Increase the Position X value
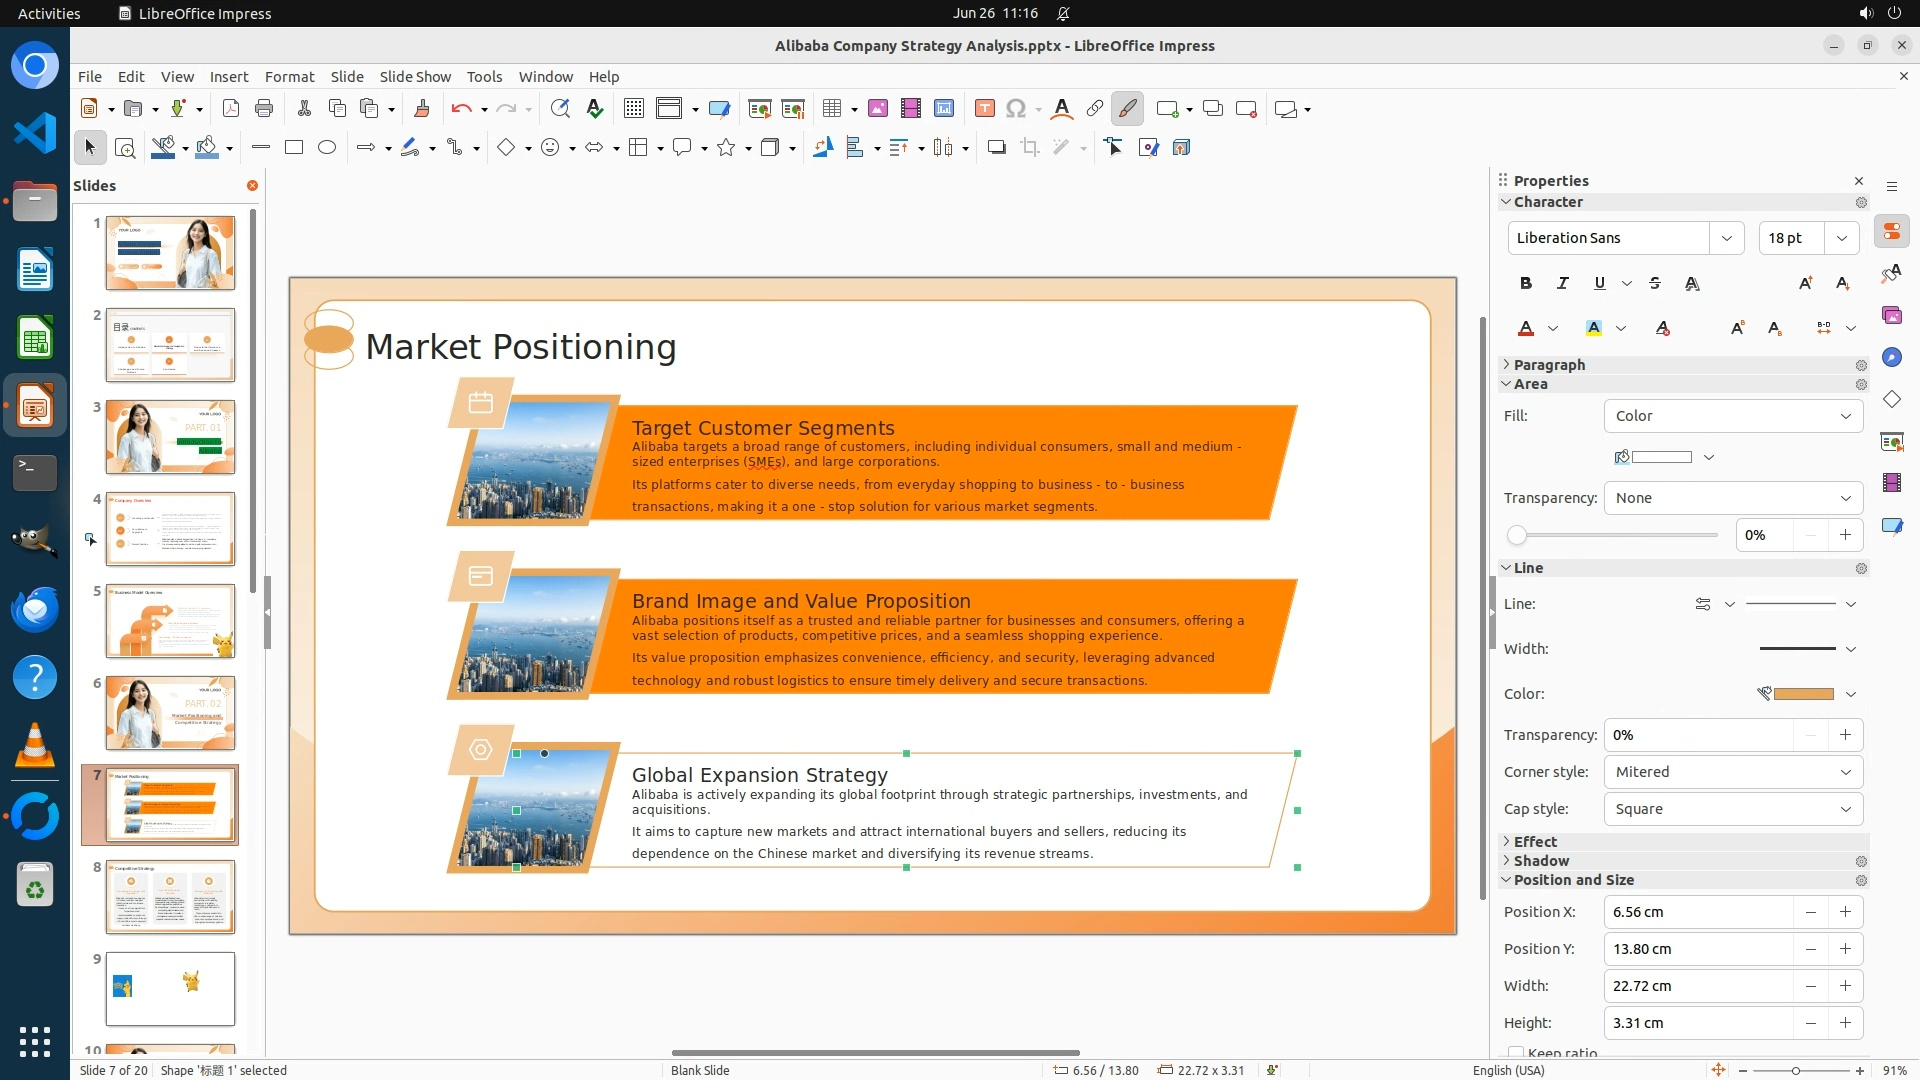This screenshot has width=1920, height=1080. (1845, 912)
